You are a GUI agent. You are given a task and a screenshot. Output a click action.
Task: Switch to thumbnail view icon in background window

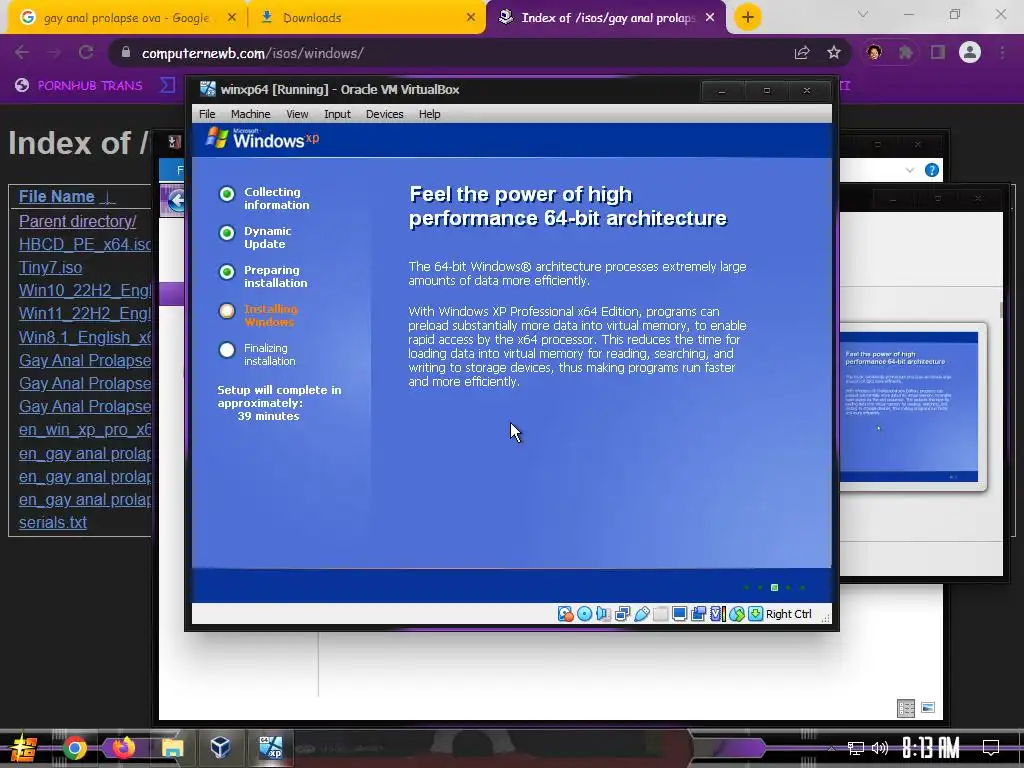pyautogui.click(x=928, y=708)
